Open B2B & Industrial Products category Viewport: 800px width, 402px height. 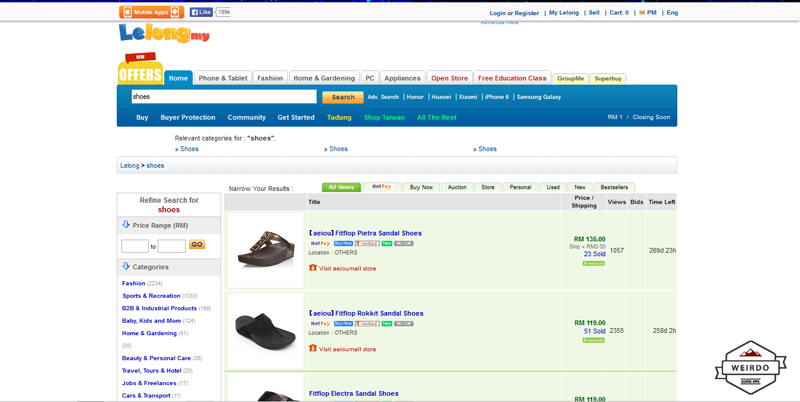[159, 308]
